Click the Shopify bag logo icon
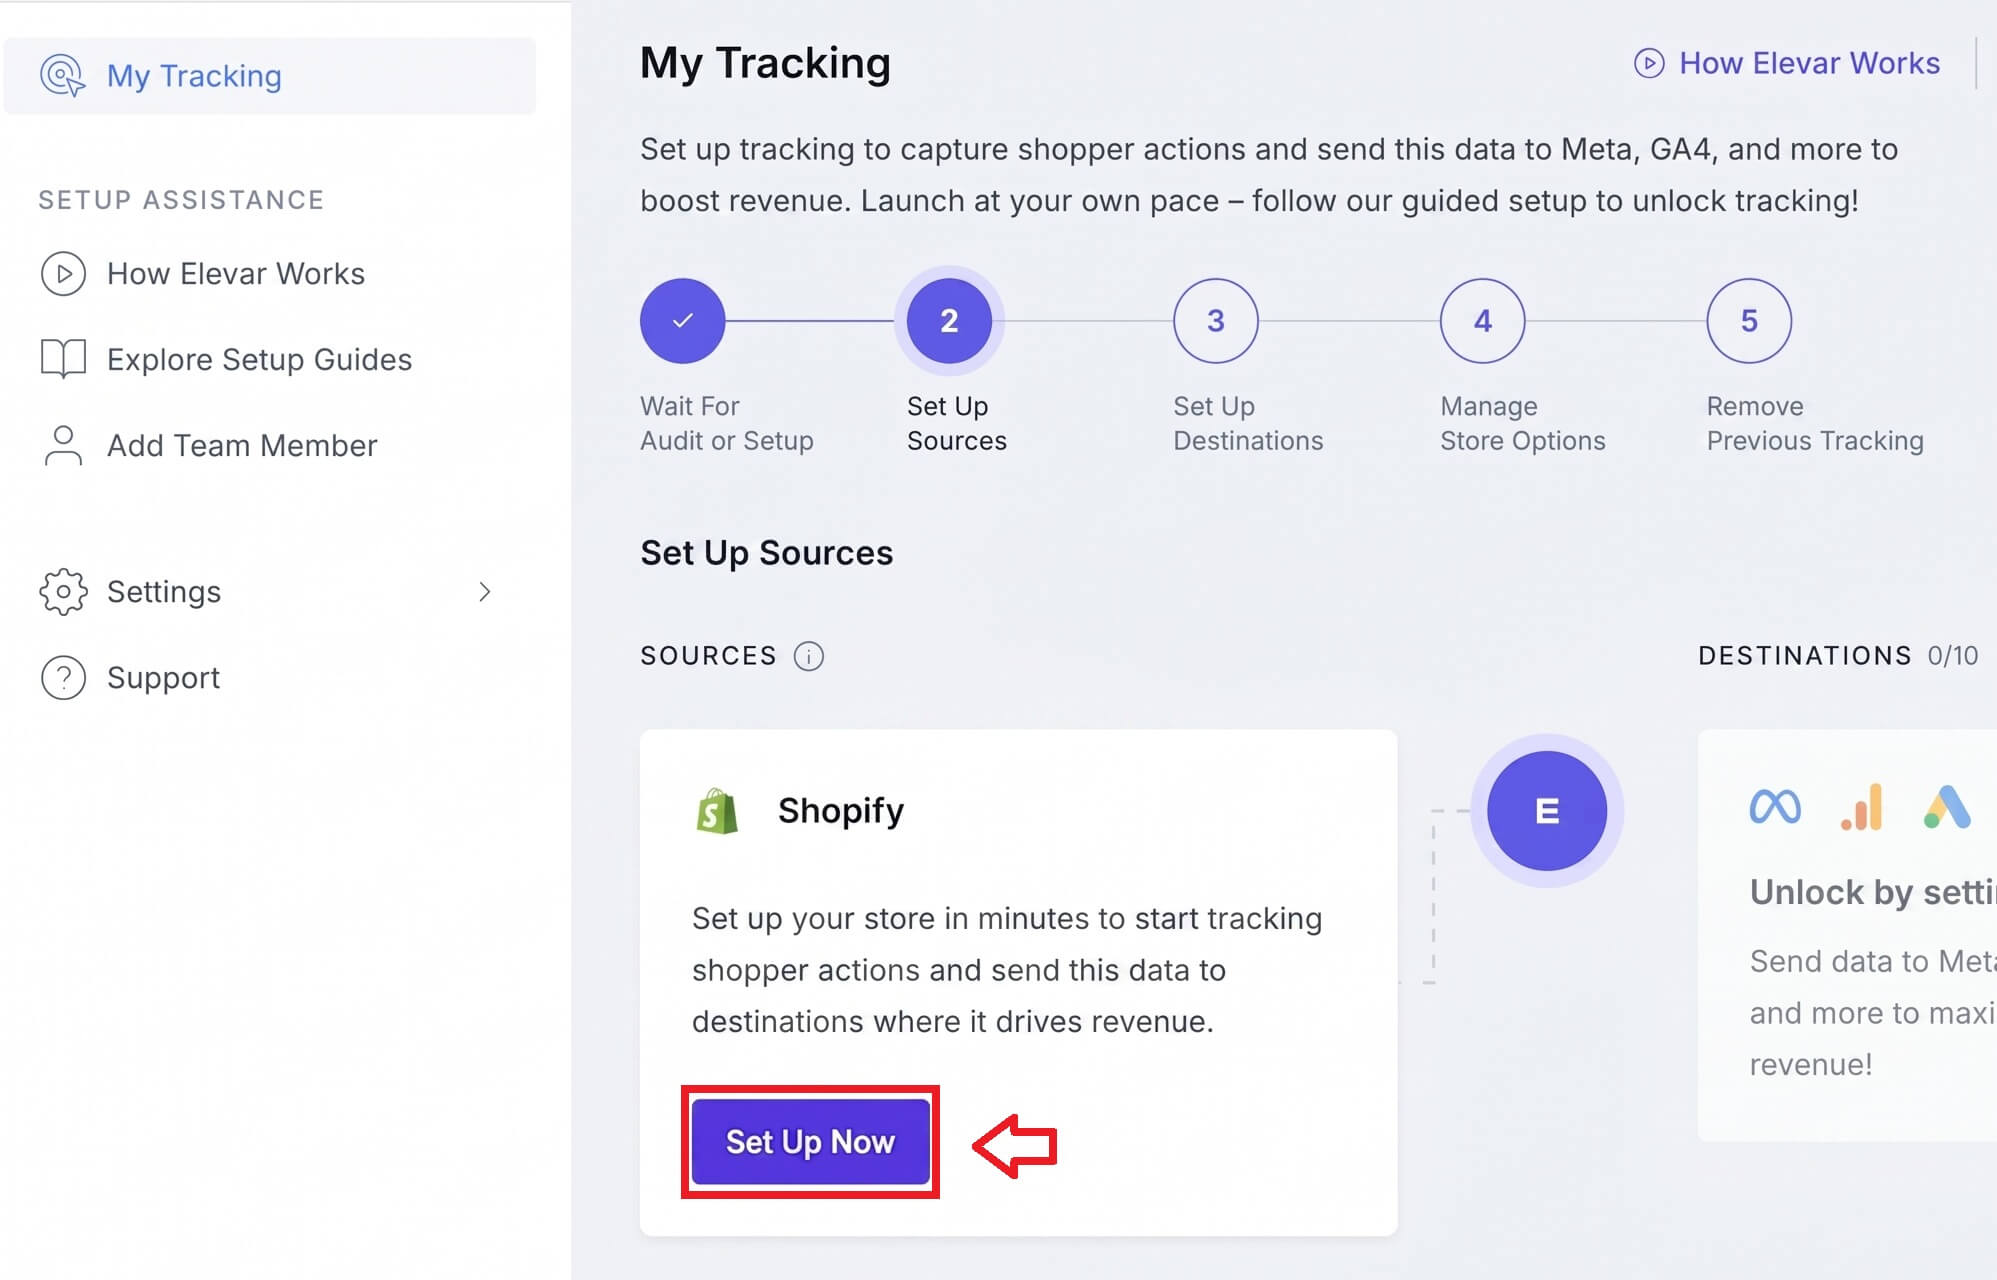This screenshot has width=1997, height=1280. tap(717, 810)
